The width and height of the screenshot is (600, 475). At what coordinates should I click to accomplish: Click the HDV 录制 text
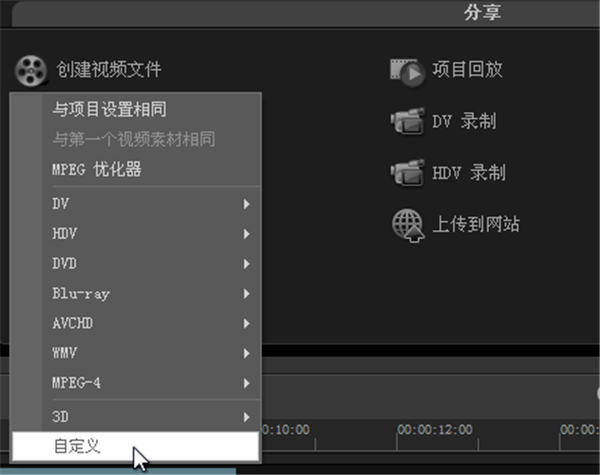click(469, 173)
